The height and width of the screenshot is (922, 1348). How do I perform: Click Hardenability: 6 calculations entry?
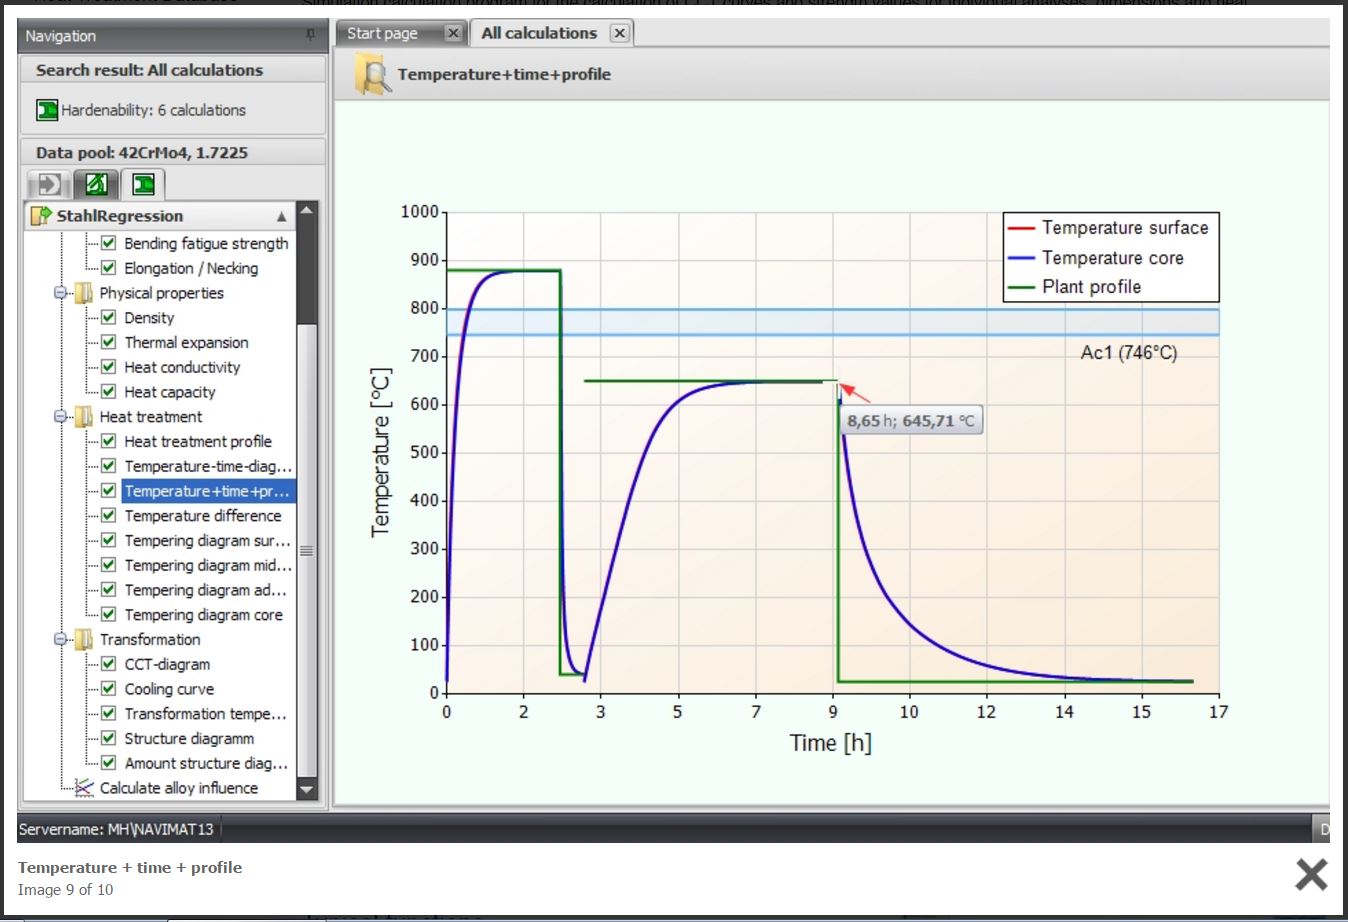(153, 110)
